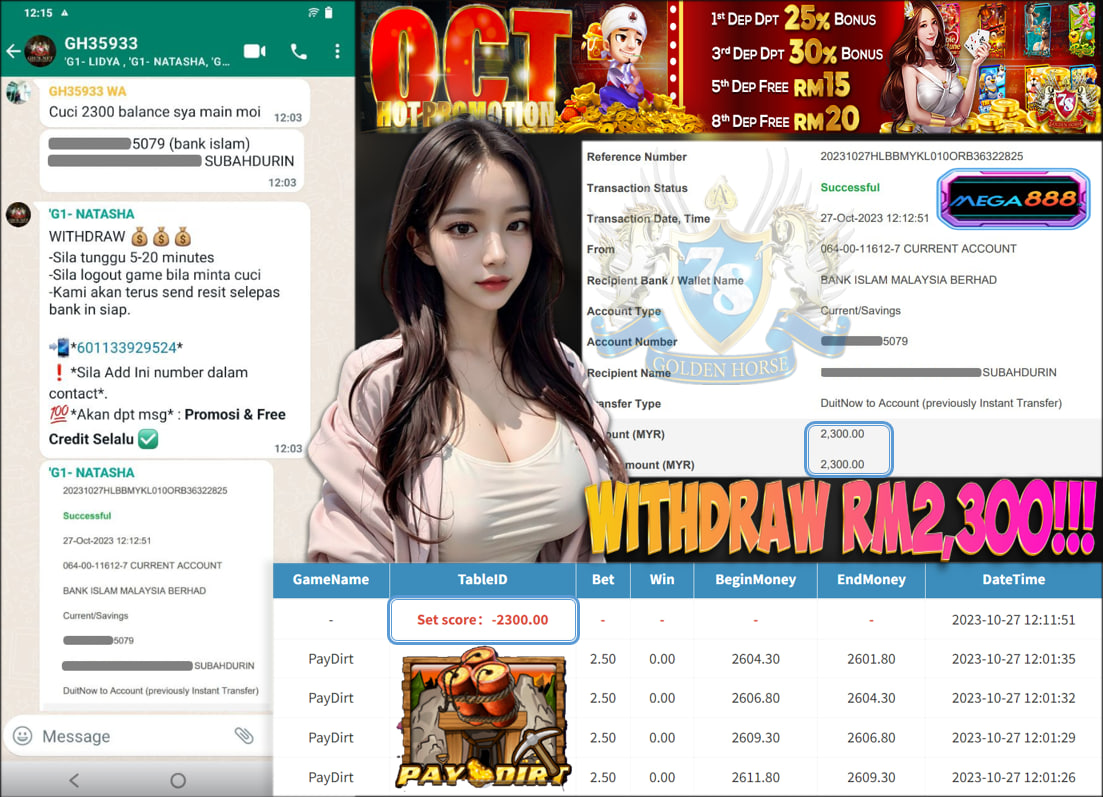Viewport: 1103px width, 797px height.
Task: Click the '2023-10-27 12:01:35' datetime
Action: coord(1014,659)
